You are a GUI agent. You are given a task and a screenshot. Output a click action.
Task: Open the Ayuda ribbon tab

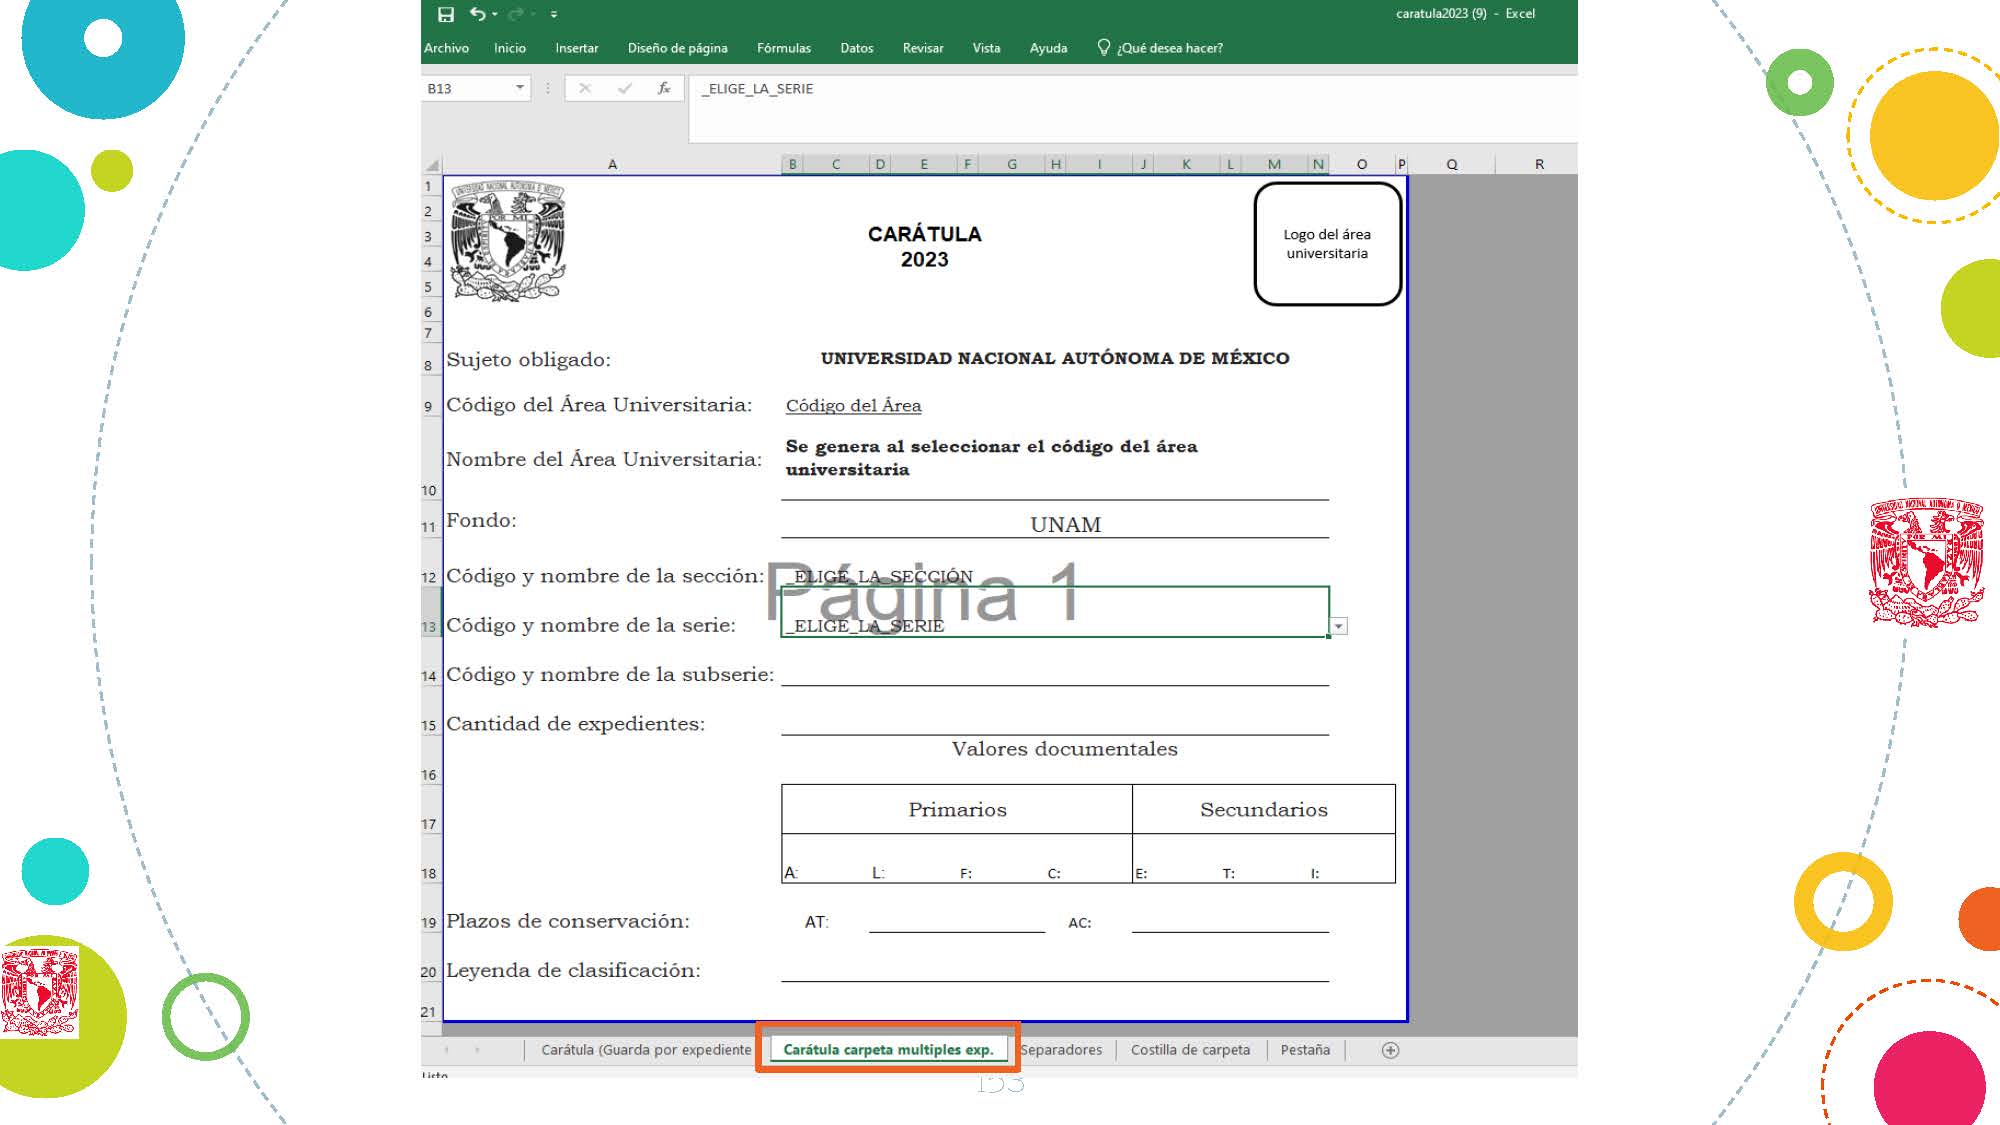[1049, 48]
